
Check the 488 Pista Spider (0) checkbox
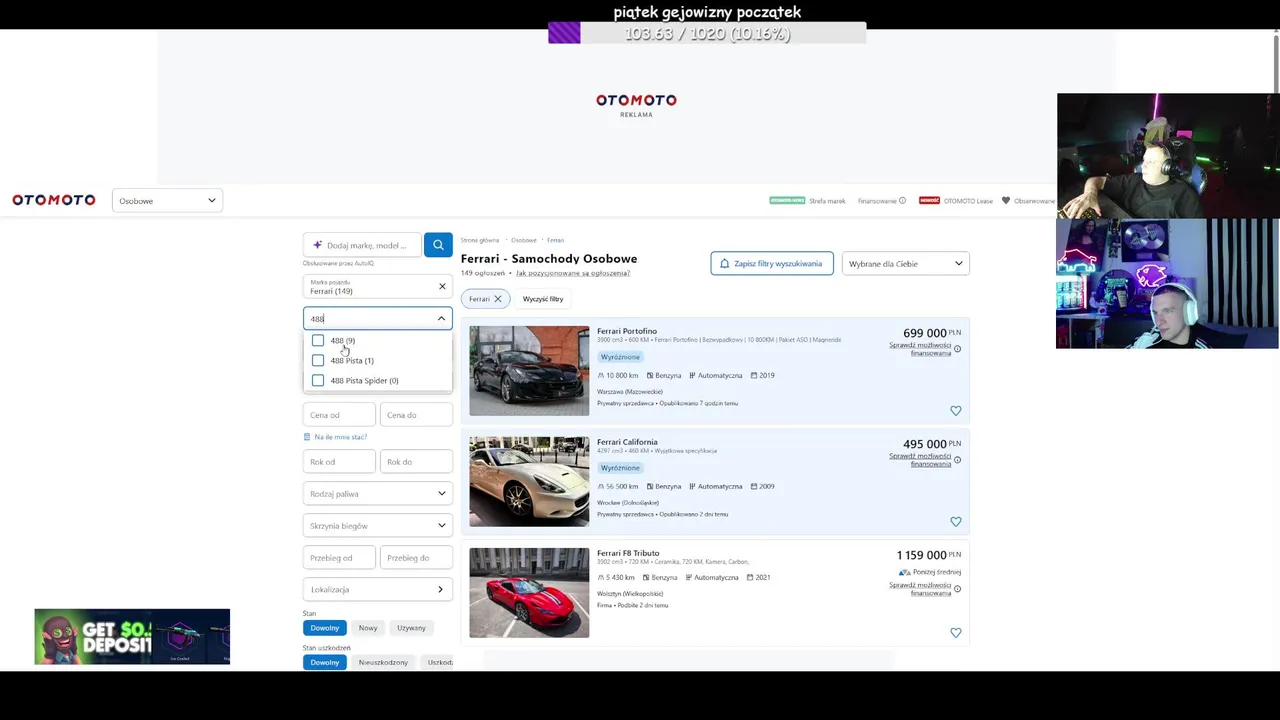click(x=318, y=381)
